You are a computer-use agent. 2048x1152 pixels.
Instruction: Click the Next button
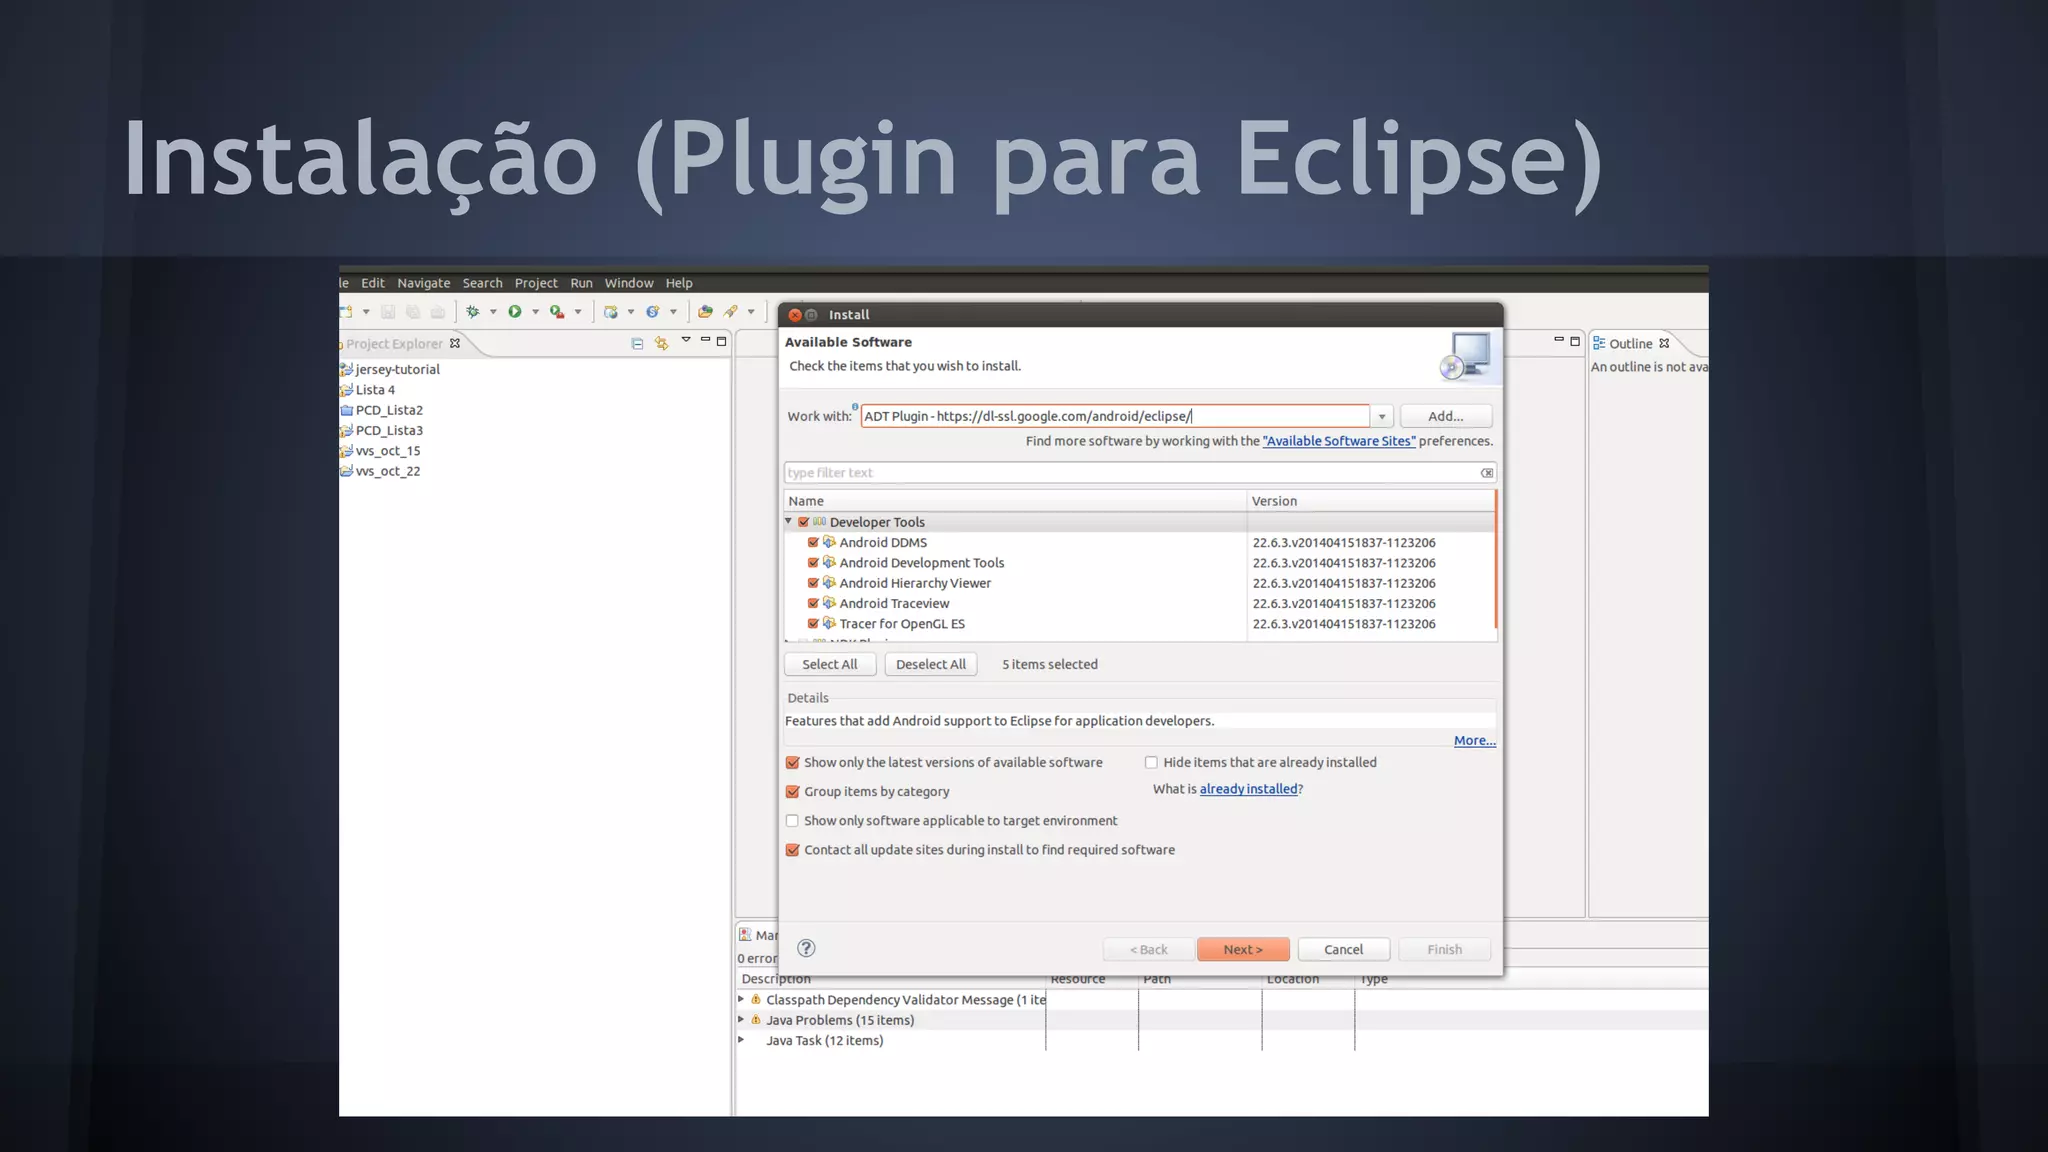coord(1243,949)
